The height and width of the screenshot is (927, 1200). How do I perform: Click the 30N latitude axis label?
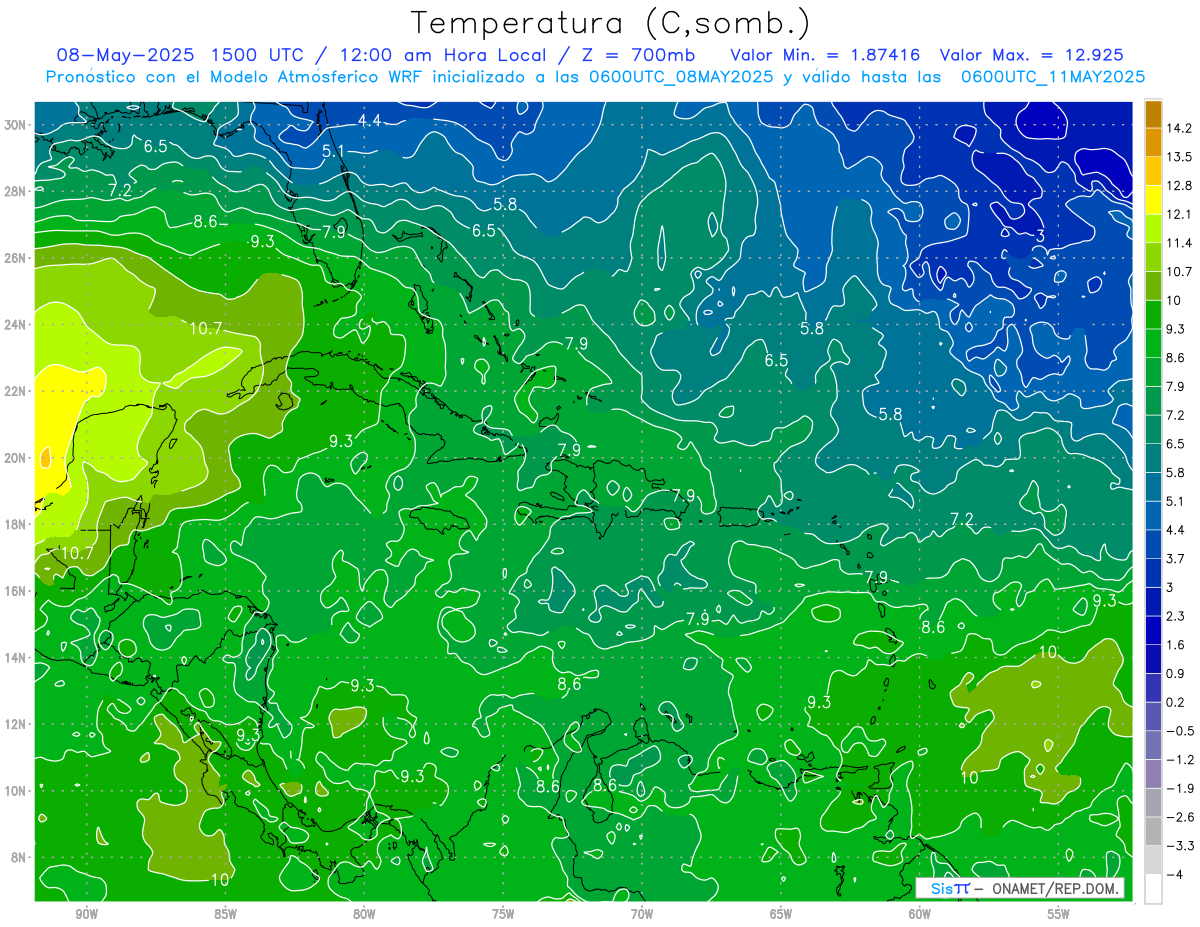coord(15,125)
